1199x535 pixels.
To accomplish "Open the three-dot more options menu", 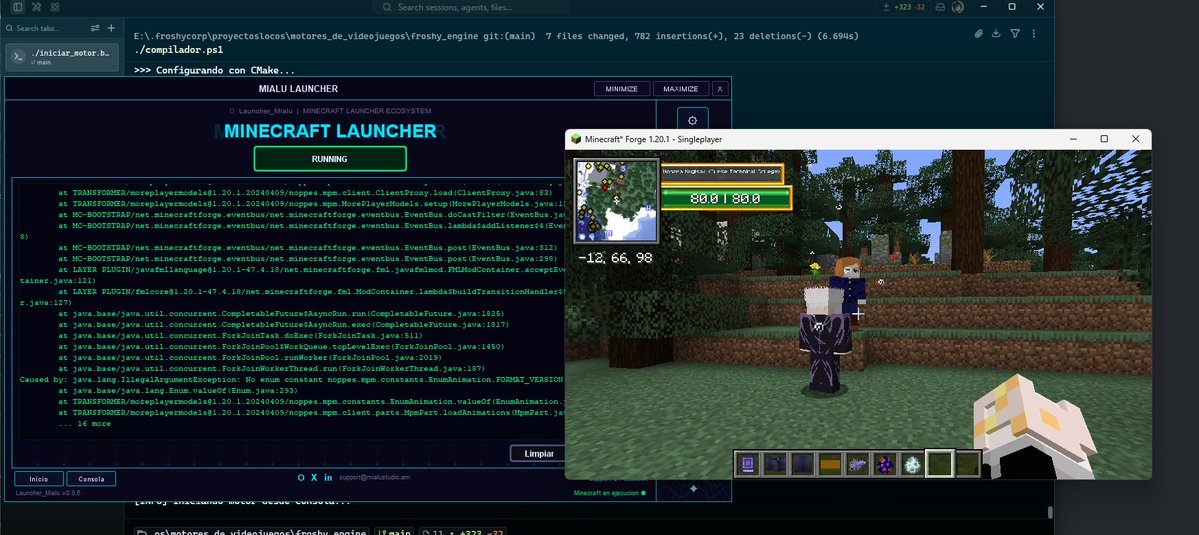I will tap(1034, 34).
